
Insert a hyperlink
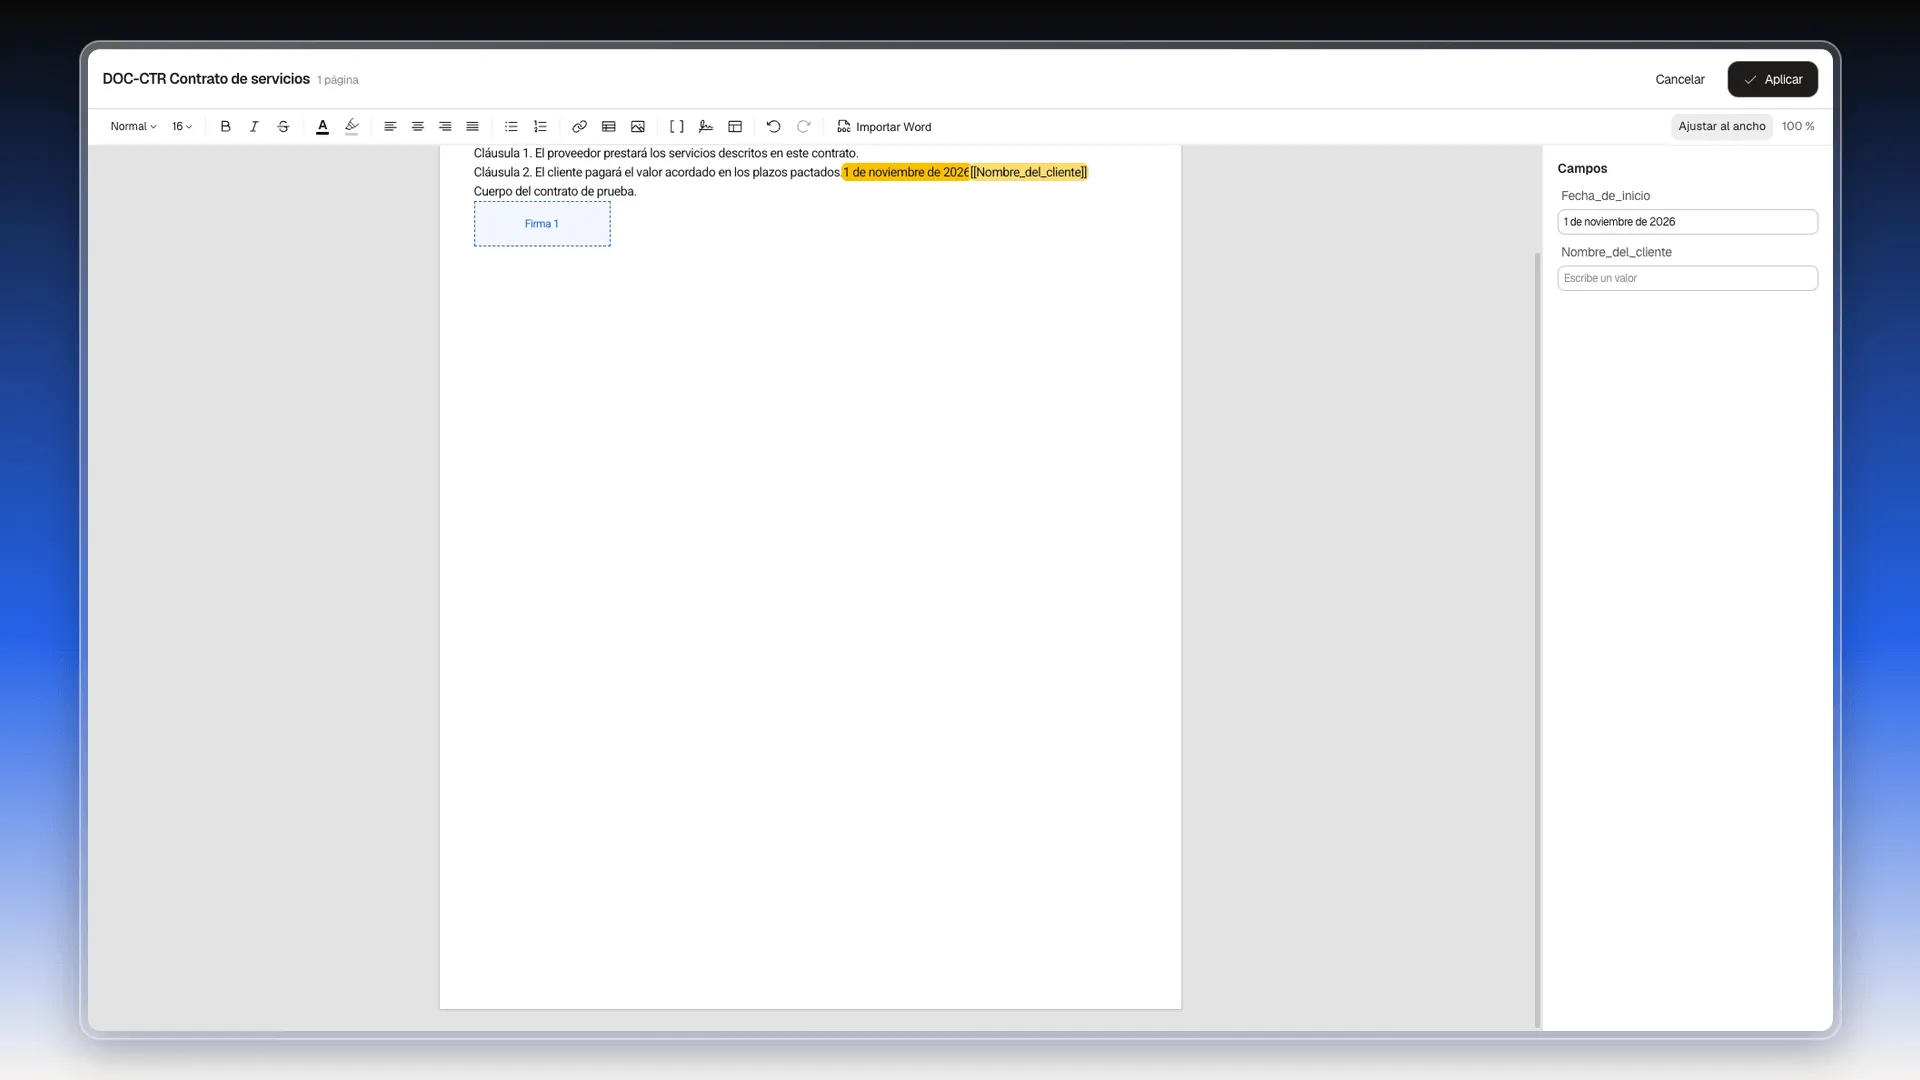point(579,127)
